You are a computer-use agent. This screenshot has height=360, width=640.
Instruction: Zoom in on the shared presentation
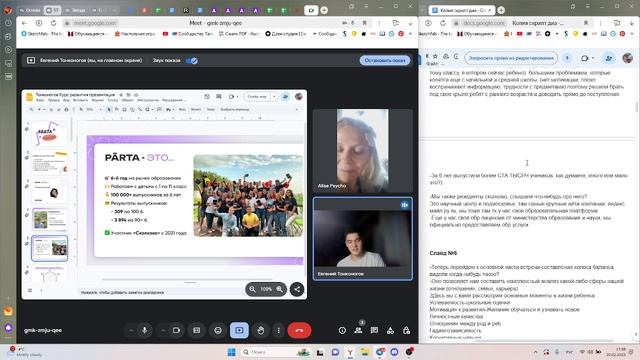pyautogui.click(x=280, y=289)
